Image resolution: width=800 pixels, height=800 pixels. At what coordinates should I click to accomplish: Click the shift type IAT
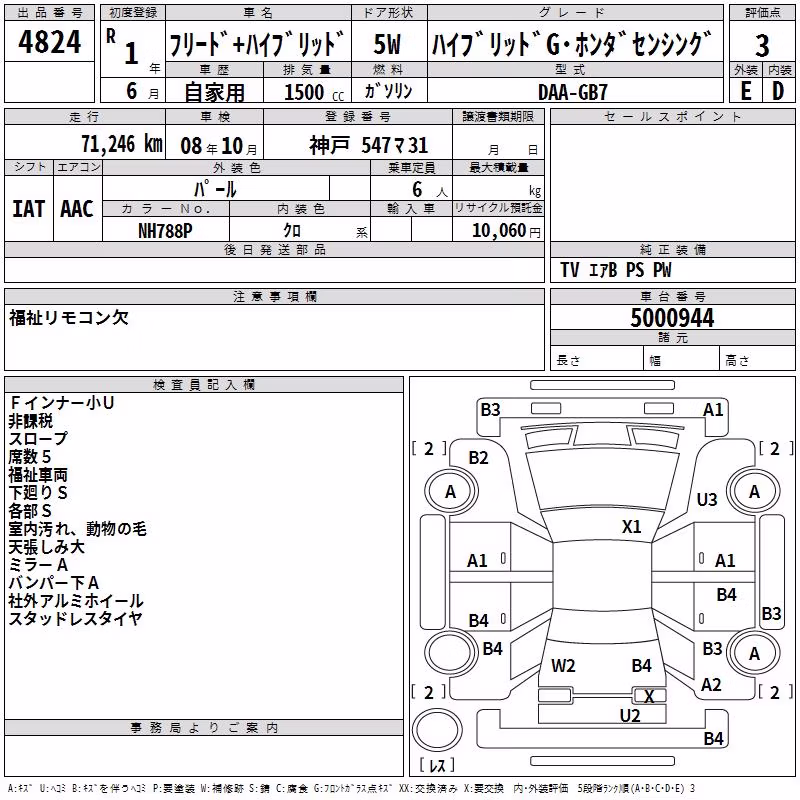click(x=29, y=209)
